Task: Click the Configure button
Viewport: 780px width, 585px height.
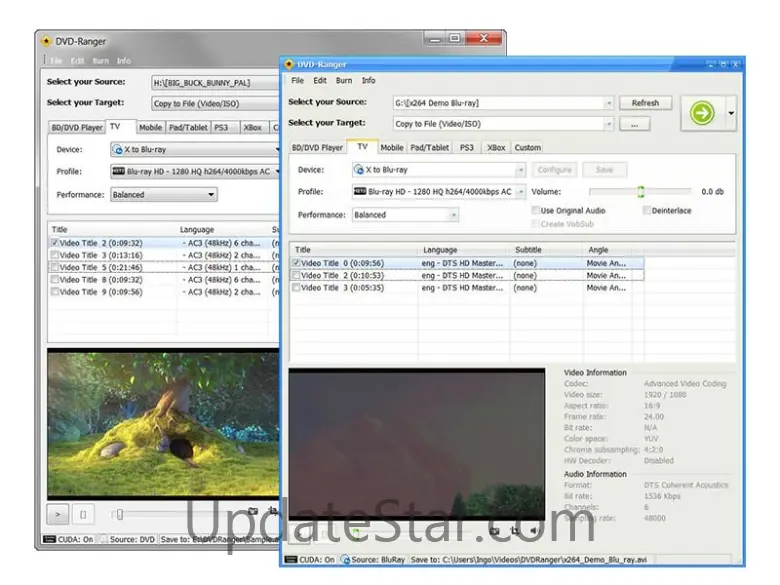Action: coord(555,170)
